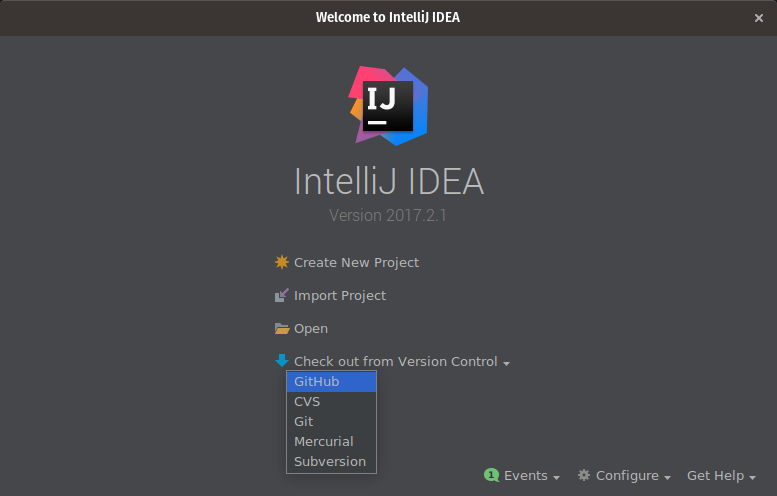Click the Get Help label
The height and width of the screenshot is (496, 777).
tap(715, 476)
